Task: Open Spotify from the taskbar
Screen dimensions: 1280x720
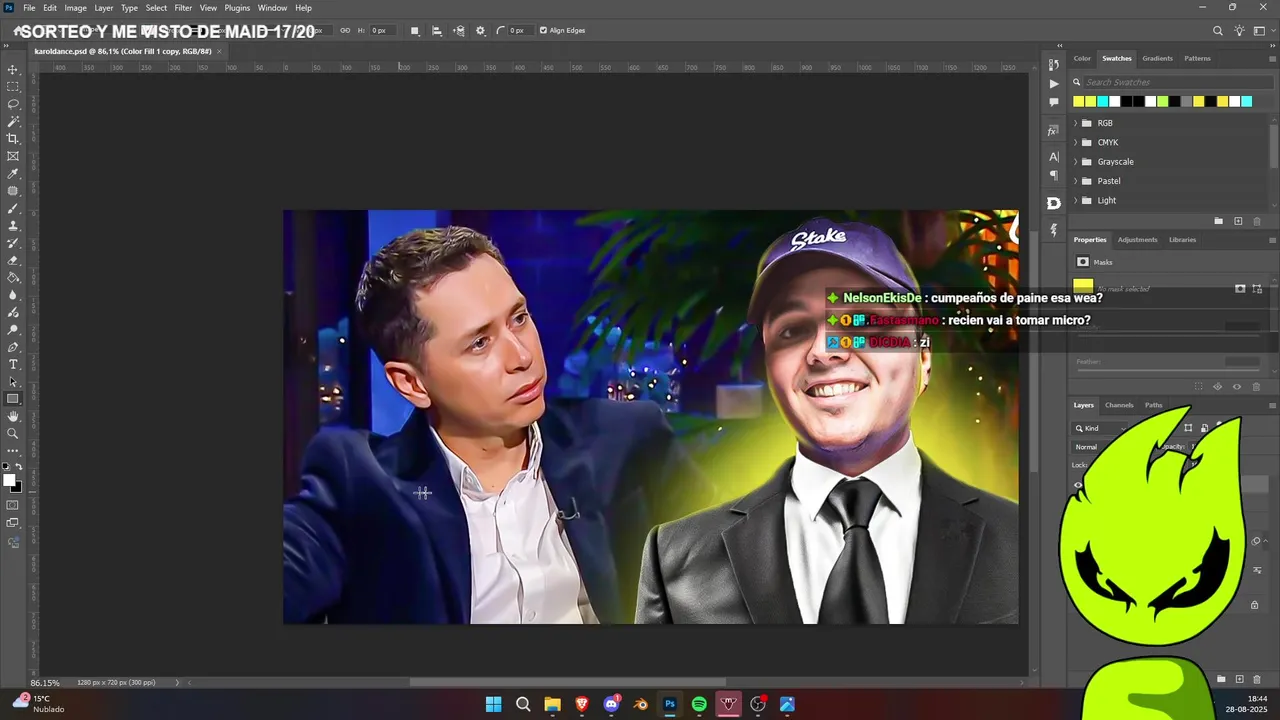Action: [x=699, y=704]
